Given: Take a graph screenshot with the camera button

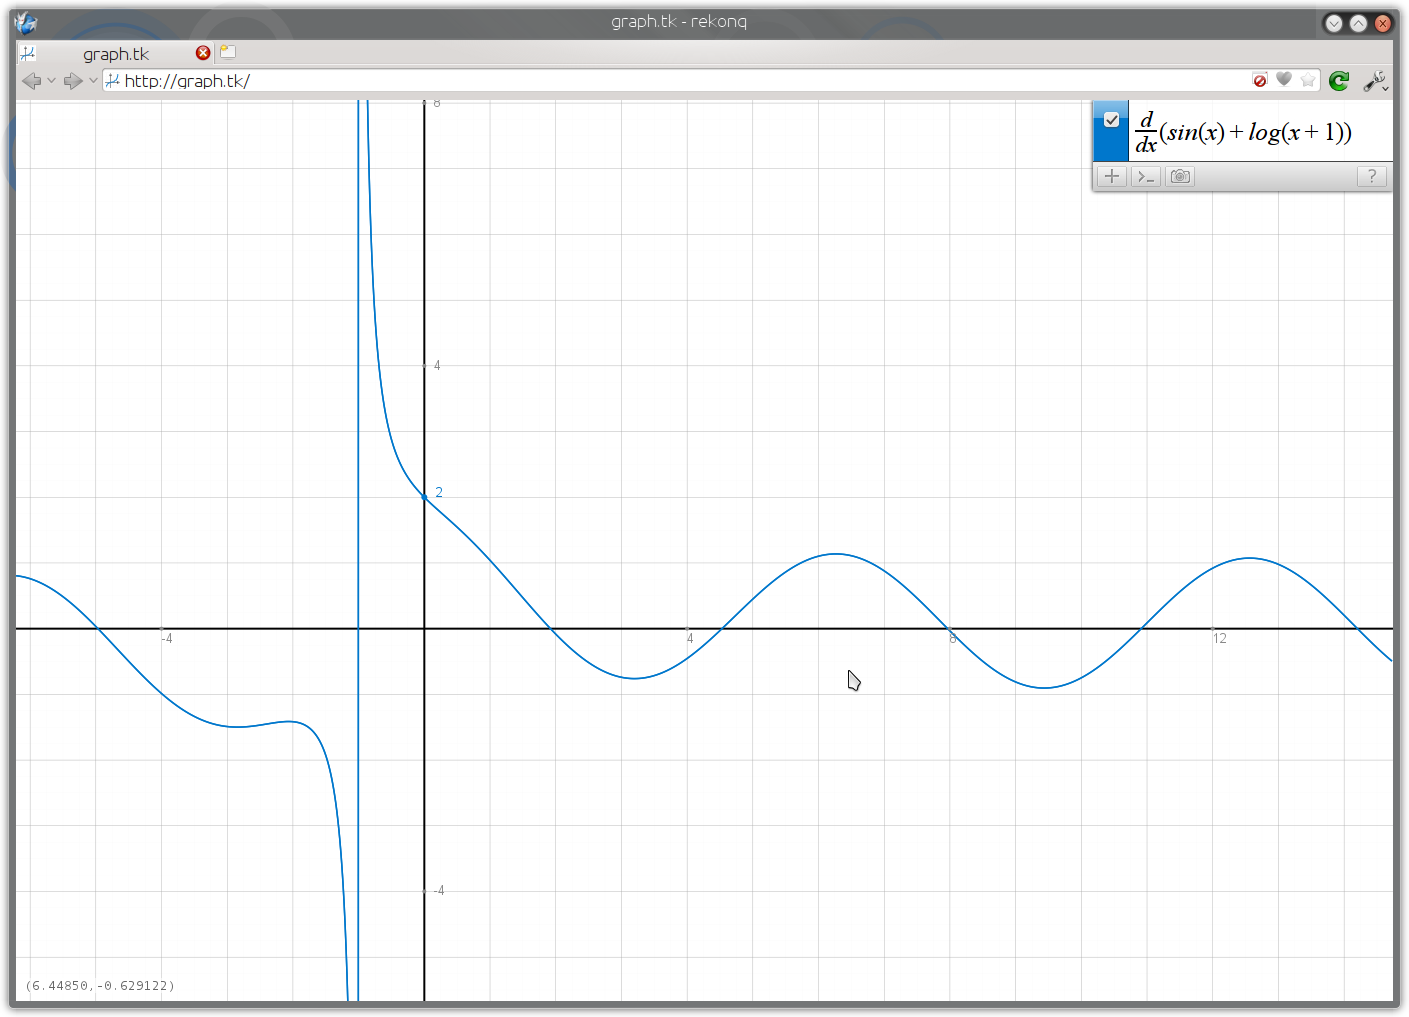Looking at the screenshot, I should [x=1180, y=177].
